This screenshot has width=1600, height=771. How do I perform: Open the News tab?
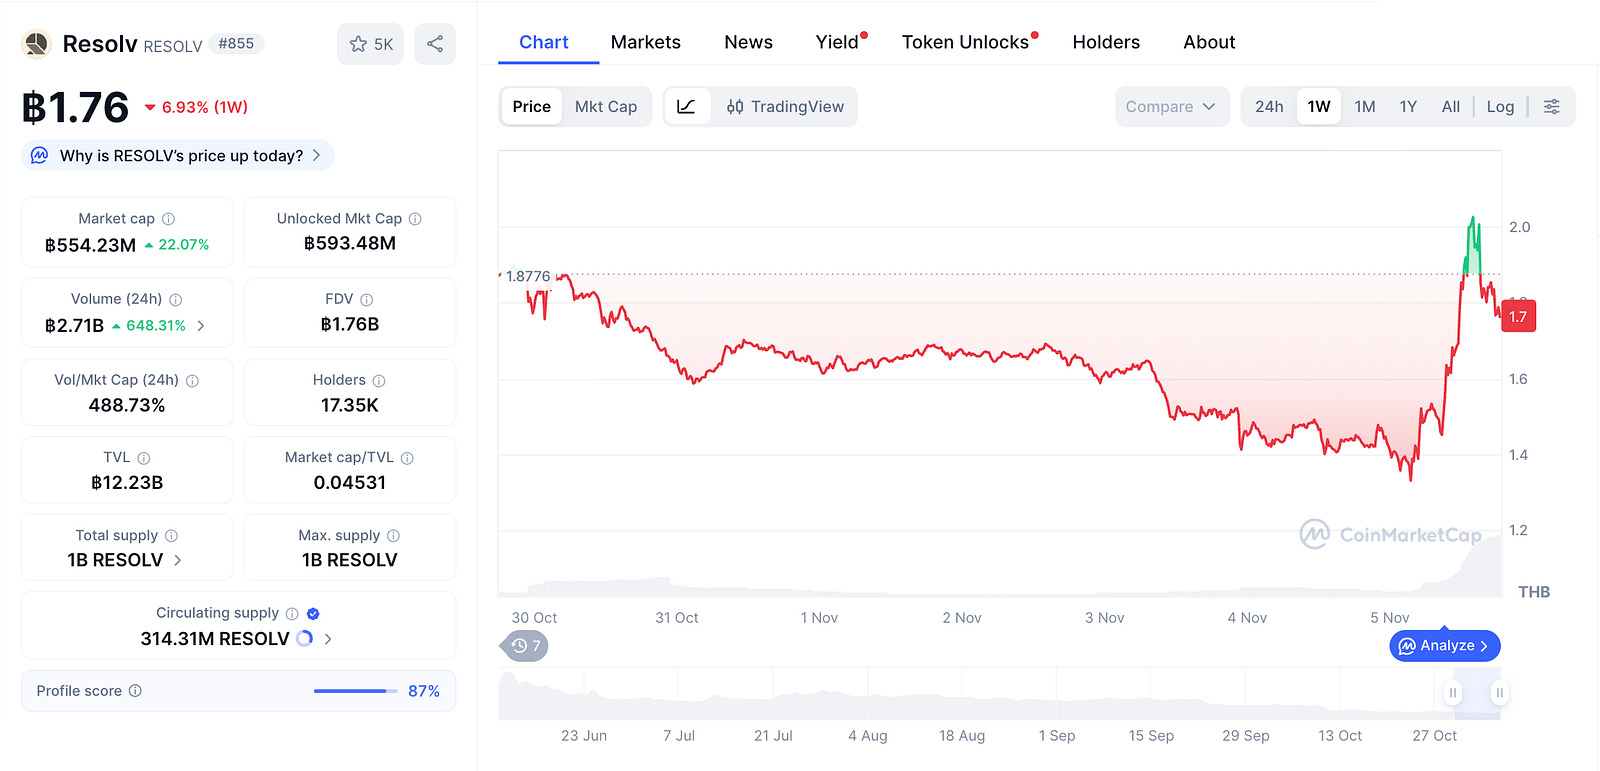pyautogui.click(x=749, y=42)
